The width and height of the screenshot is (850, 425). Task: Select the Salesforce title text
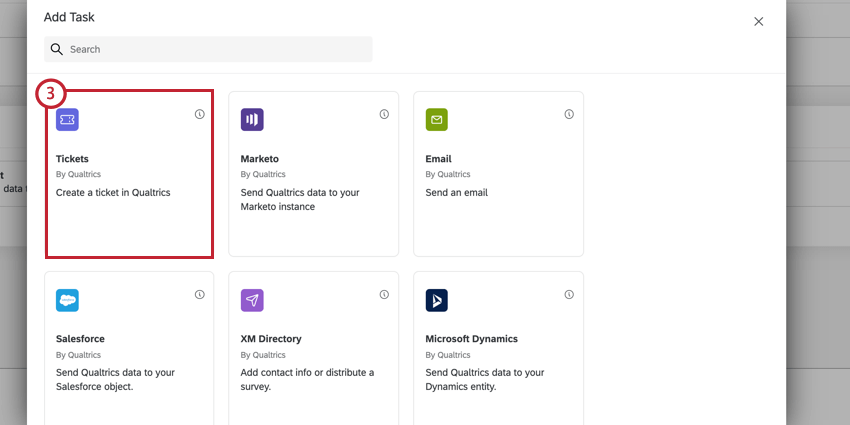80,339
